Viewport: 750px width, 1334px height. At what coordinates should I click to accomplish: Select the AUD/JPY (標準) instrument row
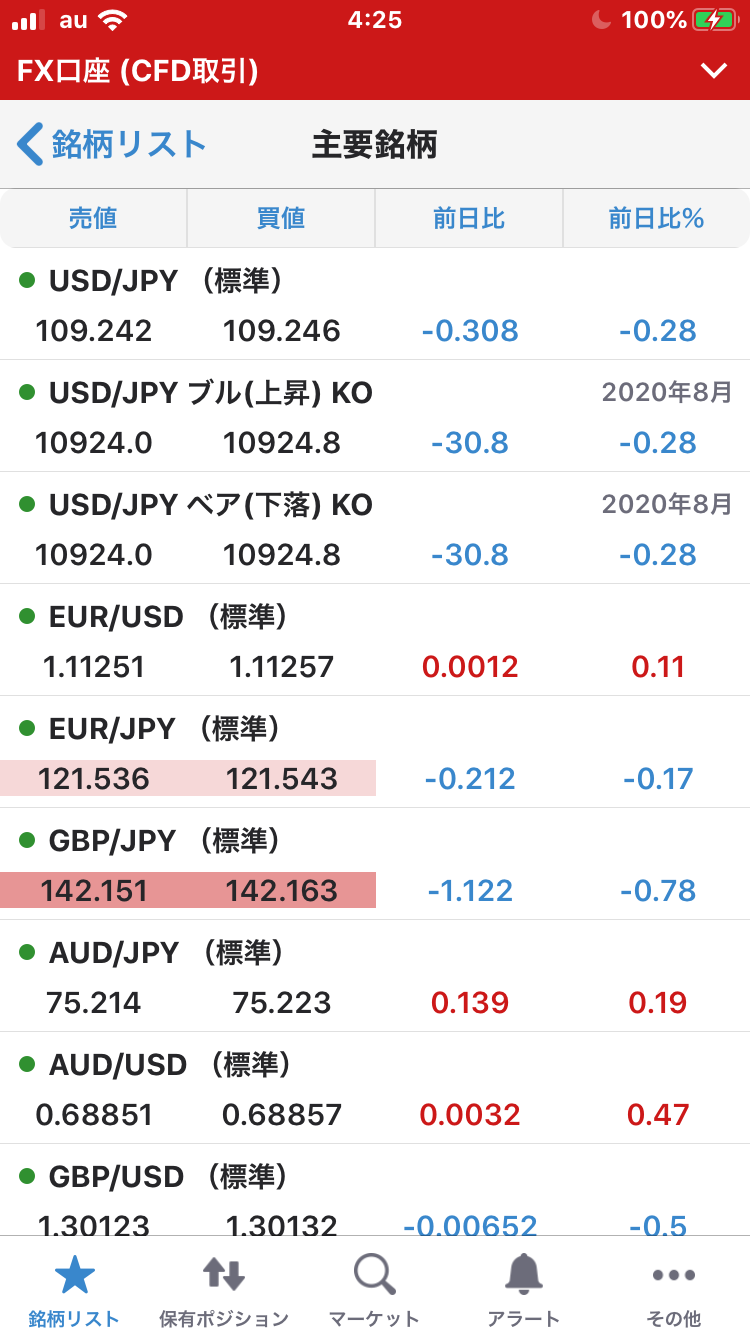click(x=375, y=976)
